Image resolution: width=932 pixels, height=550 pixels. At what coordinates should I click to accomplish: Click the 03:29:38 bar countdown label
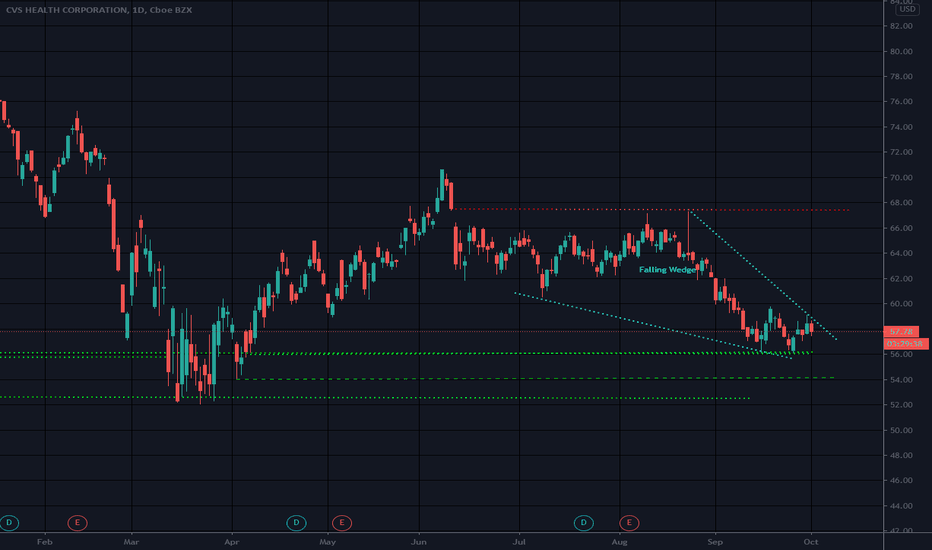906,343
